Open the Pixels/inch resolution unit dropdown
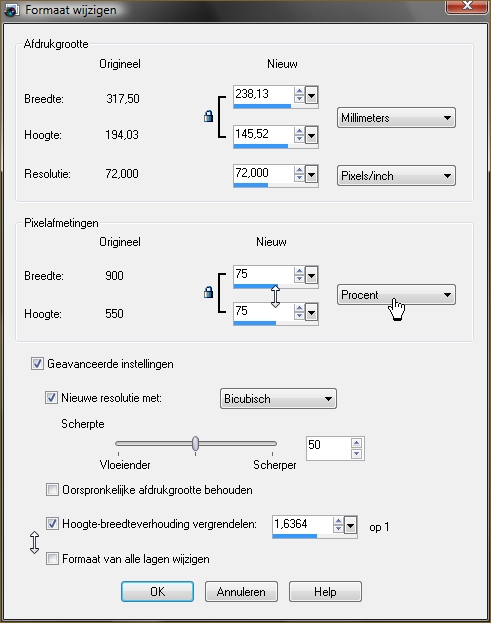Screen dimensions: 491x623 click(396, 176)
